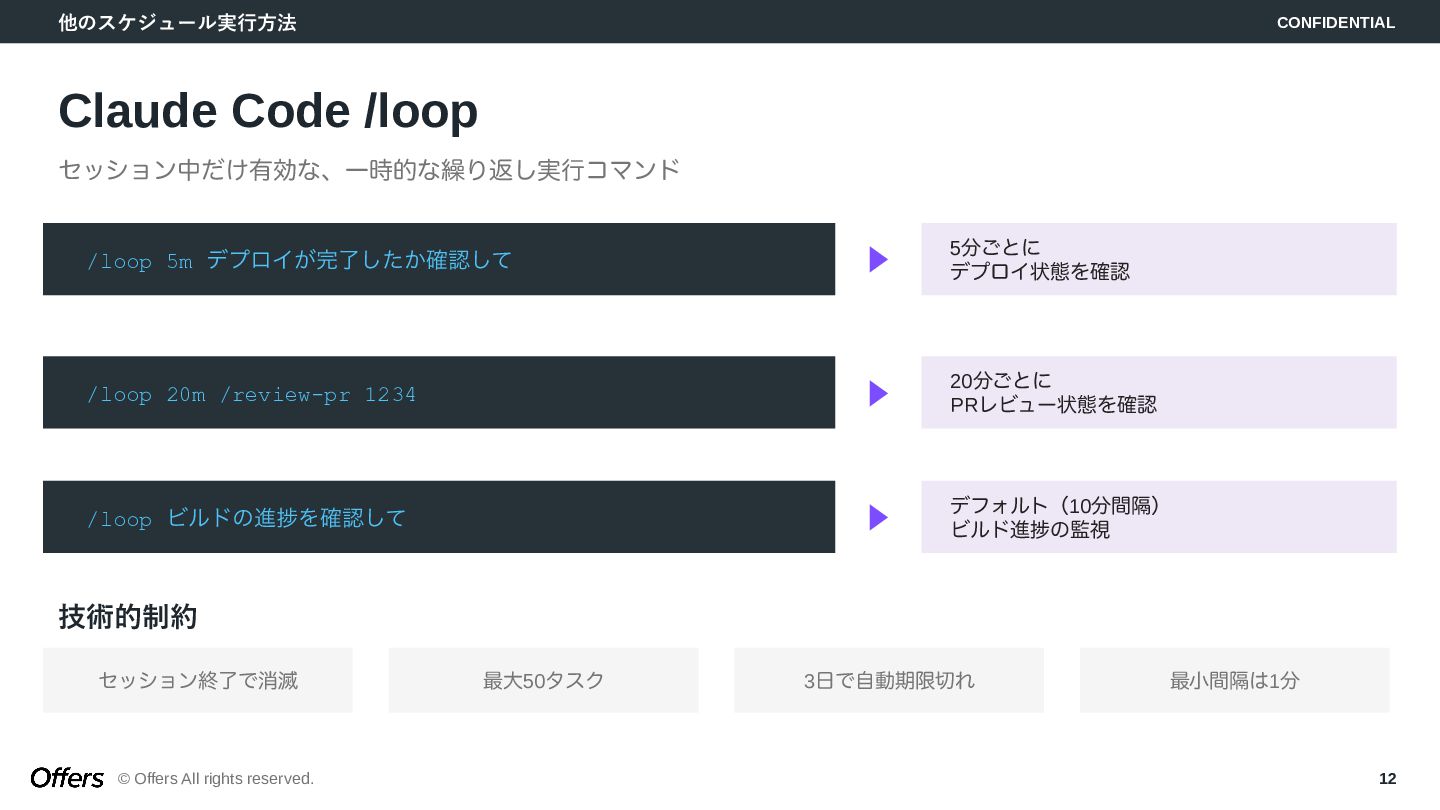Click the Offers logo in the footer
Screen dimensions: 1440x810
[67, 778]
